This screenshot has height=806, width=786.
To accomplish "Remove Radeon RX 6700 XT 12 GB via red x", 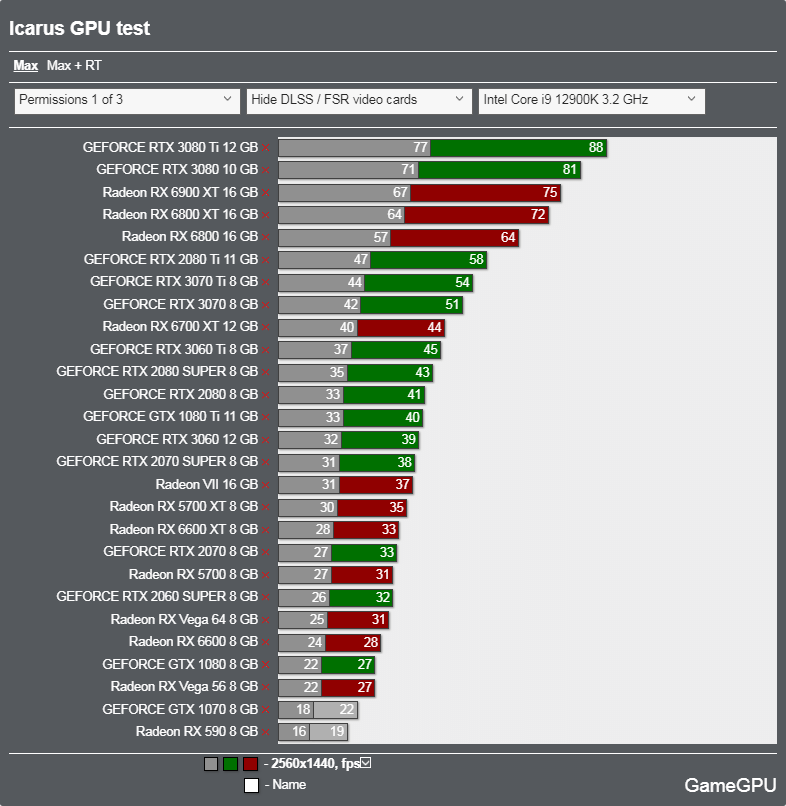I will tap(266, 327).
